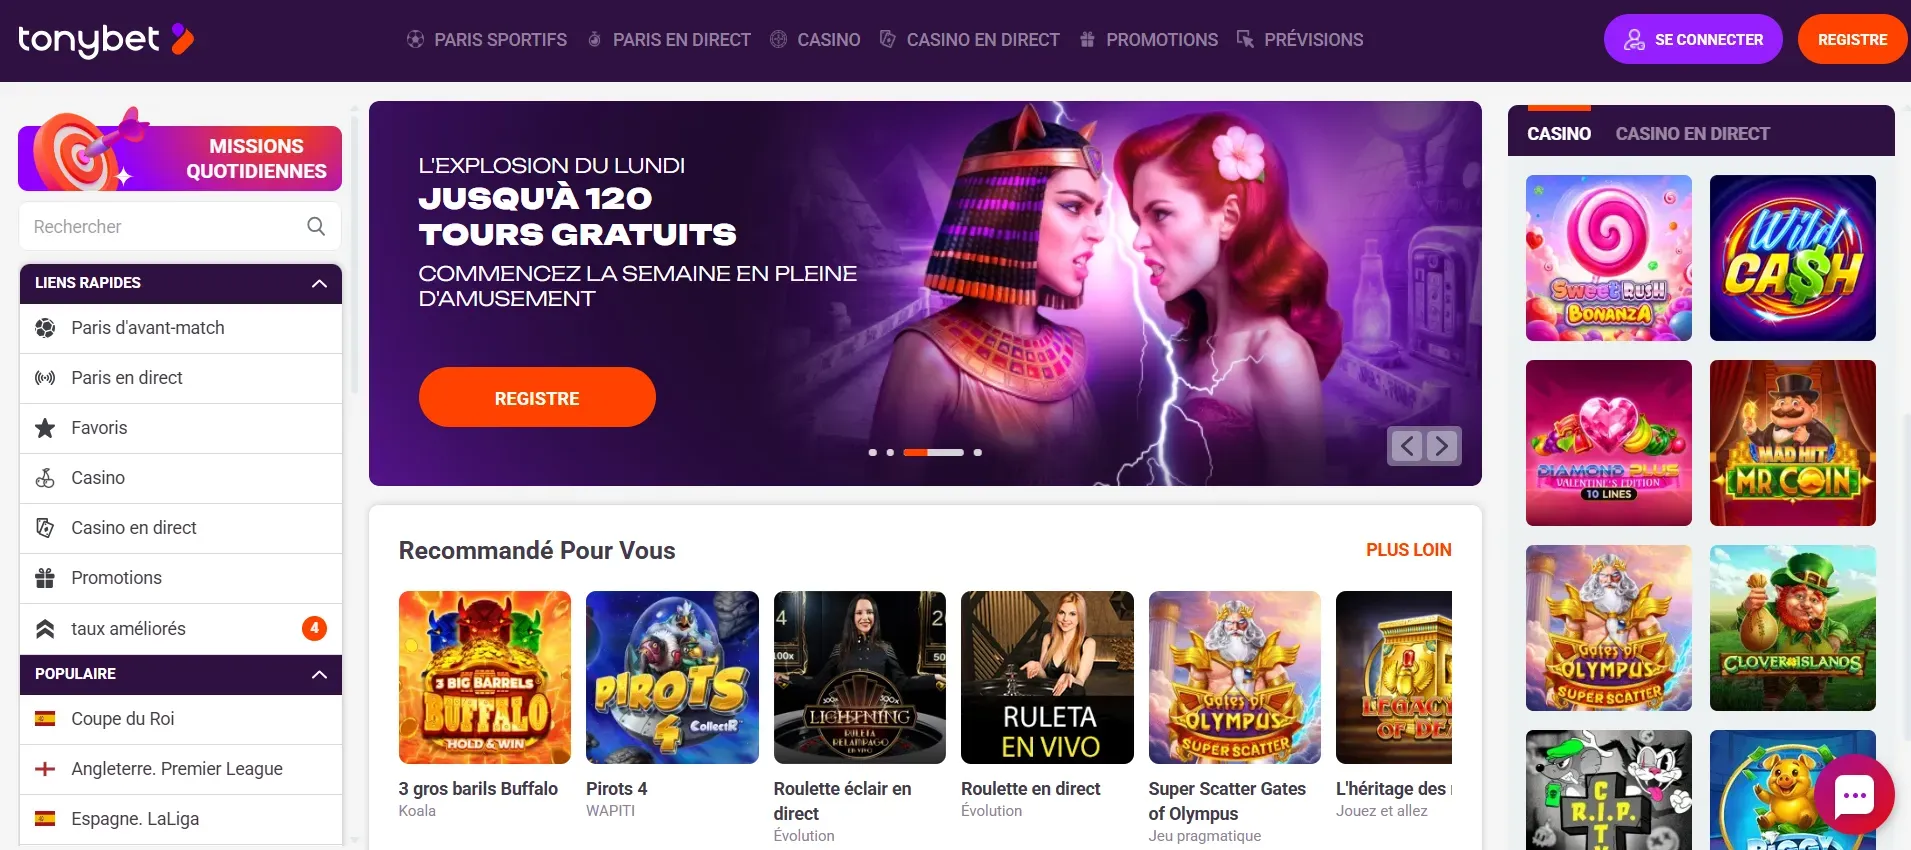Open Paris Sportifs in top menu
Viewport: 1911px width, 850px height.
pos(487,40)
